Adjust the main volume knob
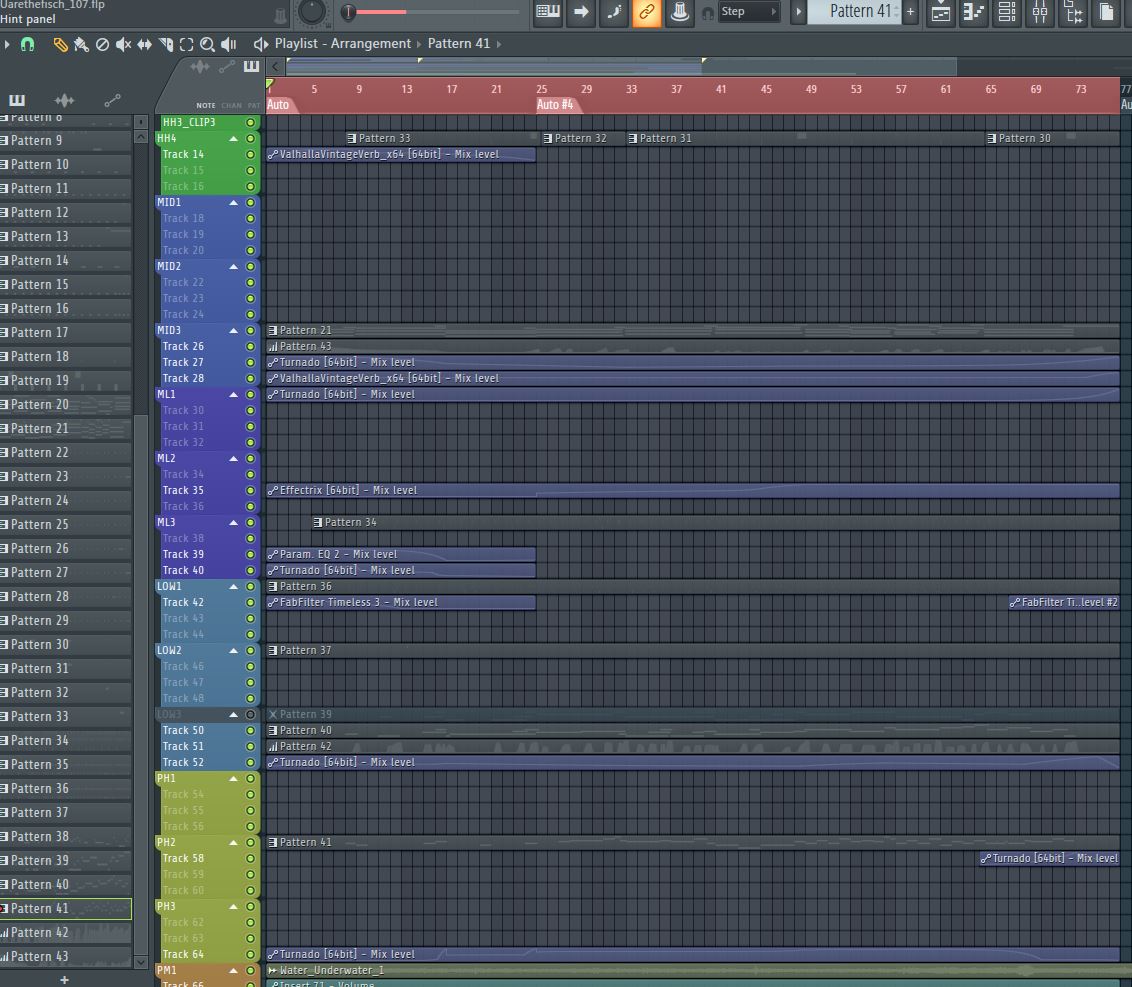1132x987 pixels. 312,10
